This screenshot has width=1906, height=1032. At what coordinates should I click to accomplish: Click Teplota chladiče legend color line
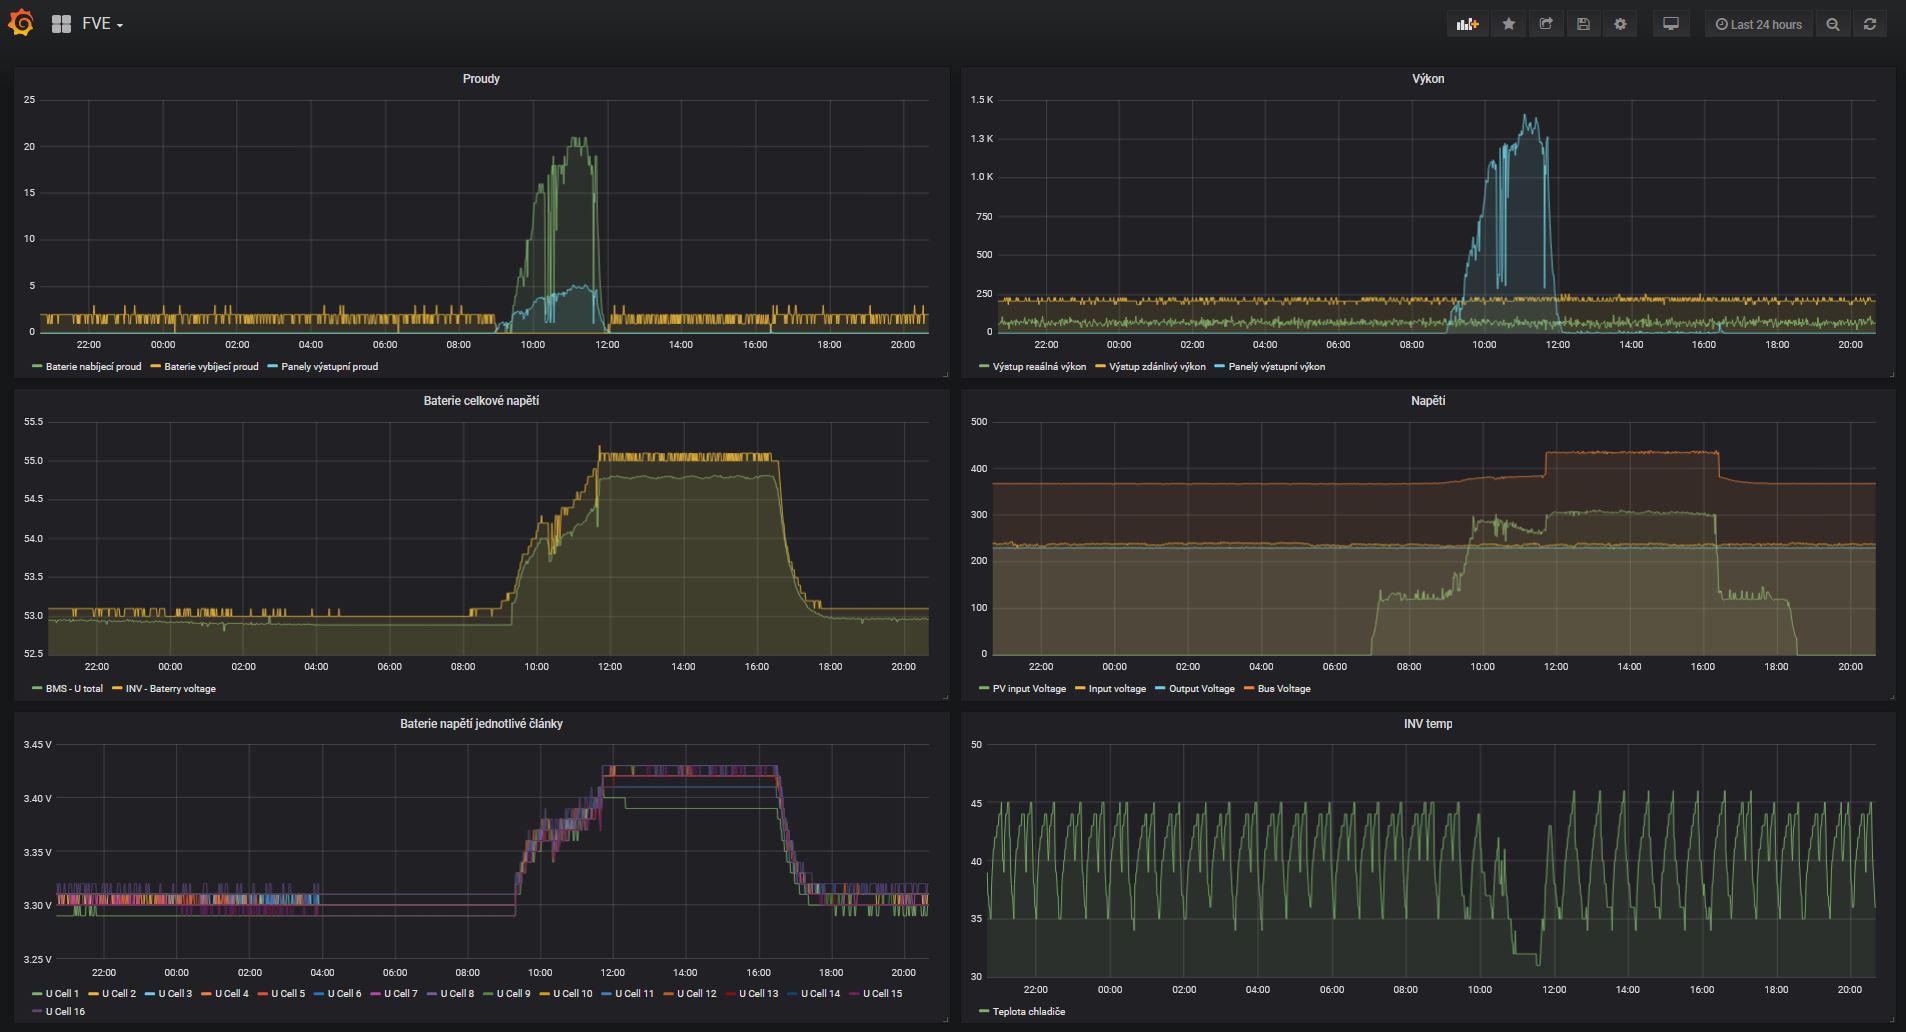(984, 1012)
